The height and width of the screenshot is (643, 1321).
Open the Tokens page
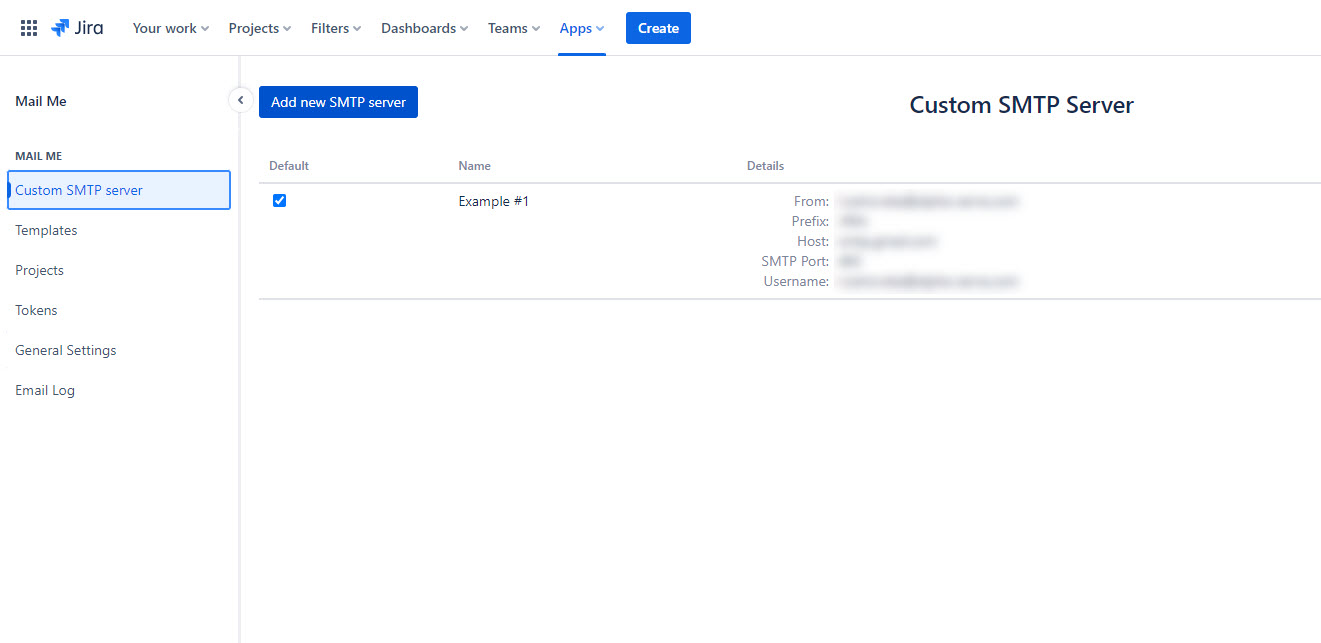[x=36, y=310]
